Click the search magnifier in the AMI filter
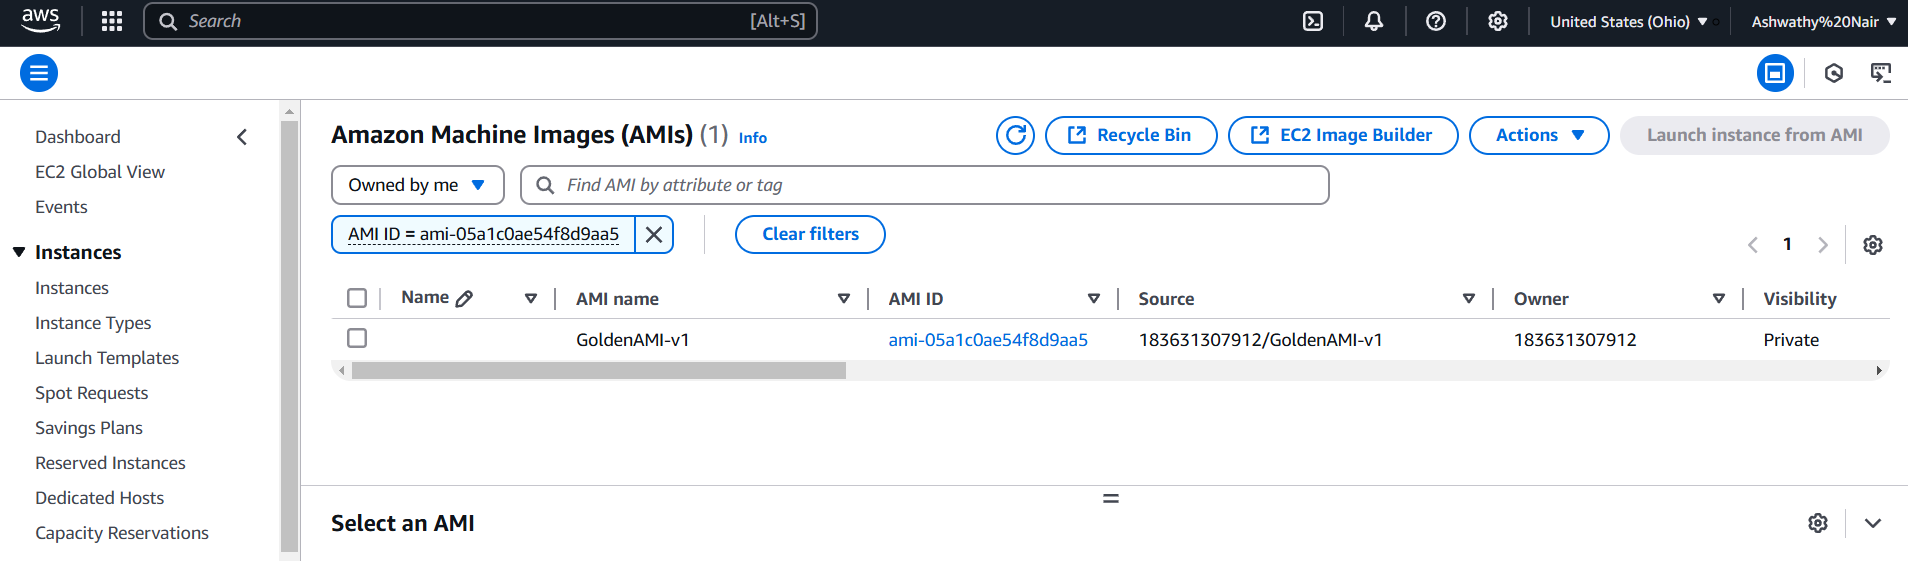 pos(545,185)
